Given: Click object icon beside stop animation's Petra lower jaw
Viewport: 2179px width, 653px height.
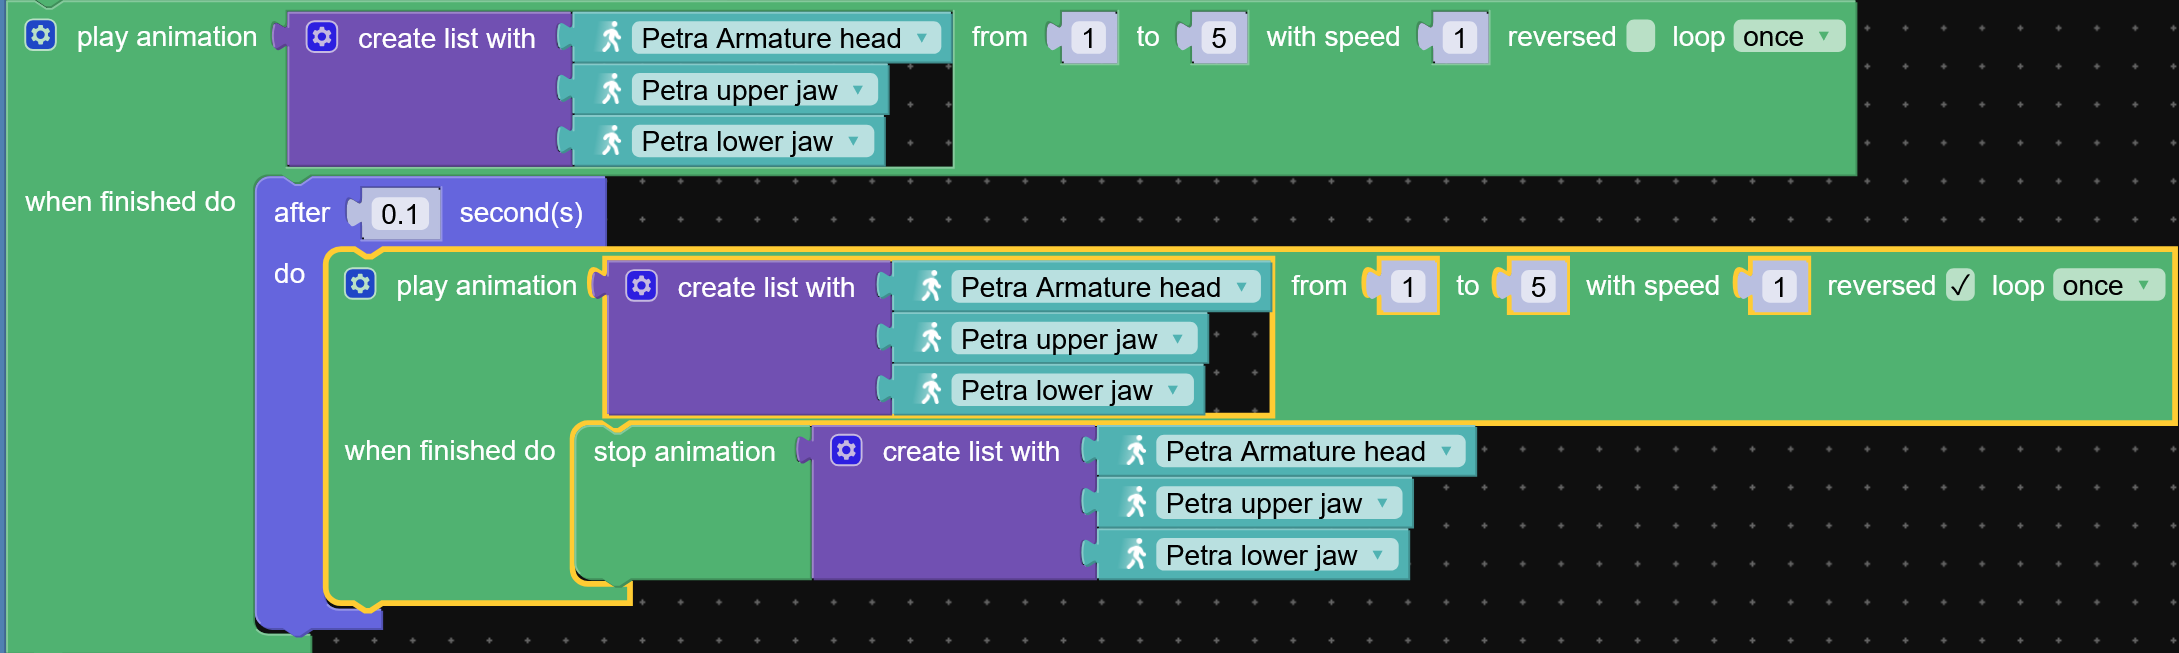Looking at the screenshot, I should pos(1136,555).
